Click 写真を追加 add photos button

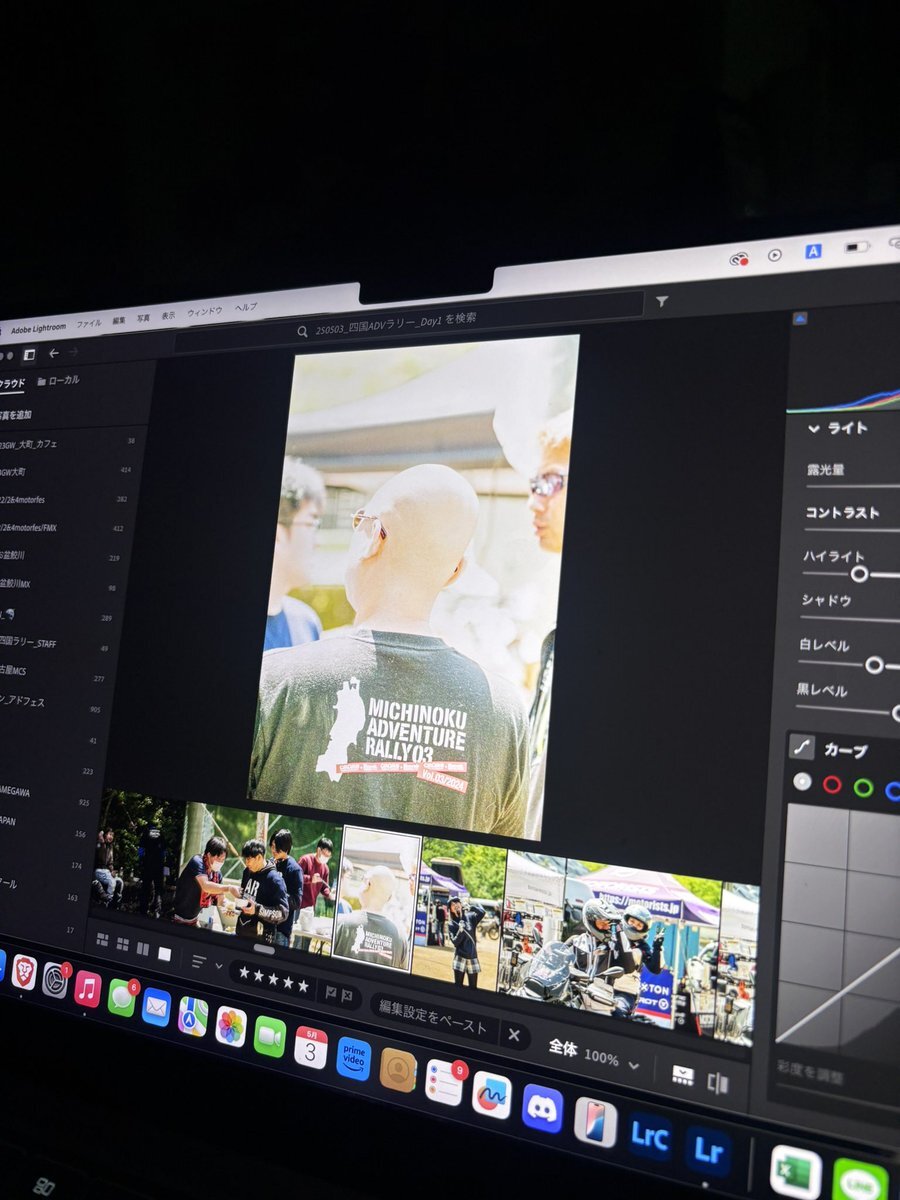point(16,414)
